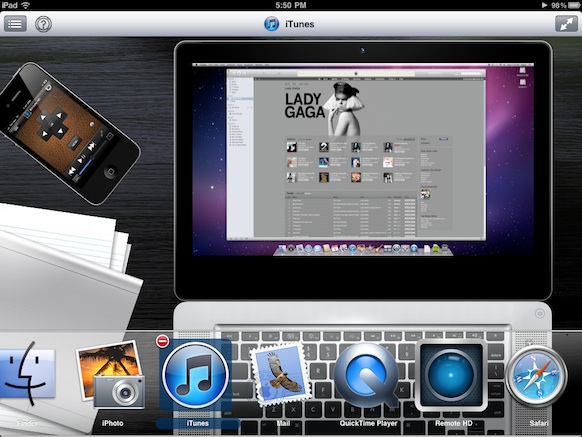
Task: Open the list menu button in the toolbar
Action: pos(15,24)
